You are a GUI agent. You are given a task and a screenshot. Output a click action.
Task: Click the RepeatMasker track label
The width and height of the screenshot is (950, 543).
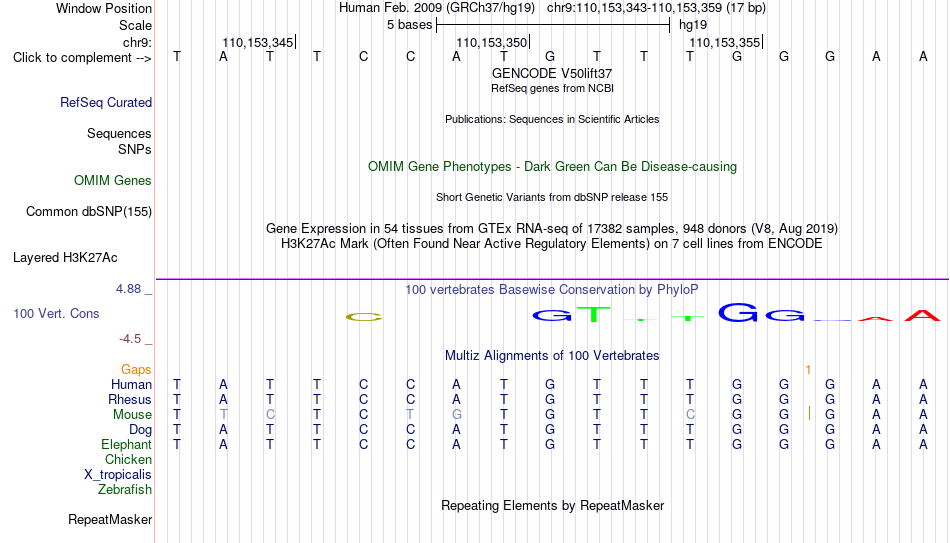(x=110, y=519)
